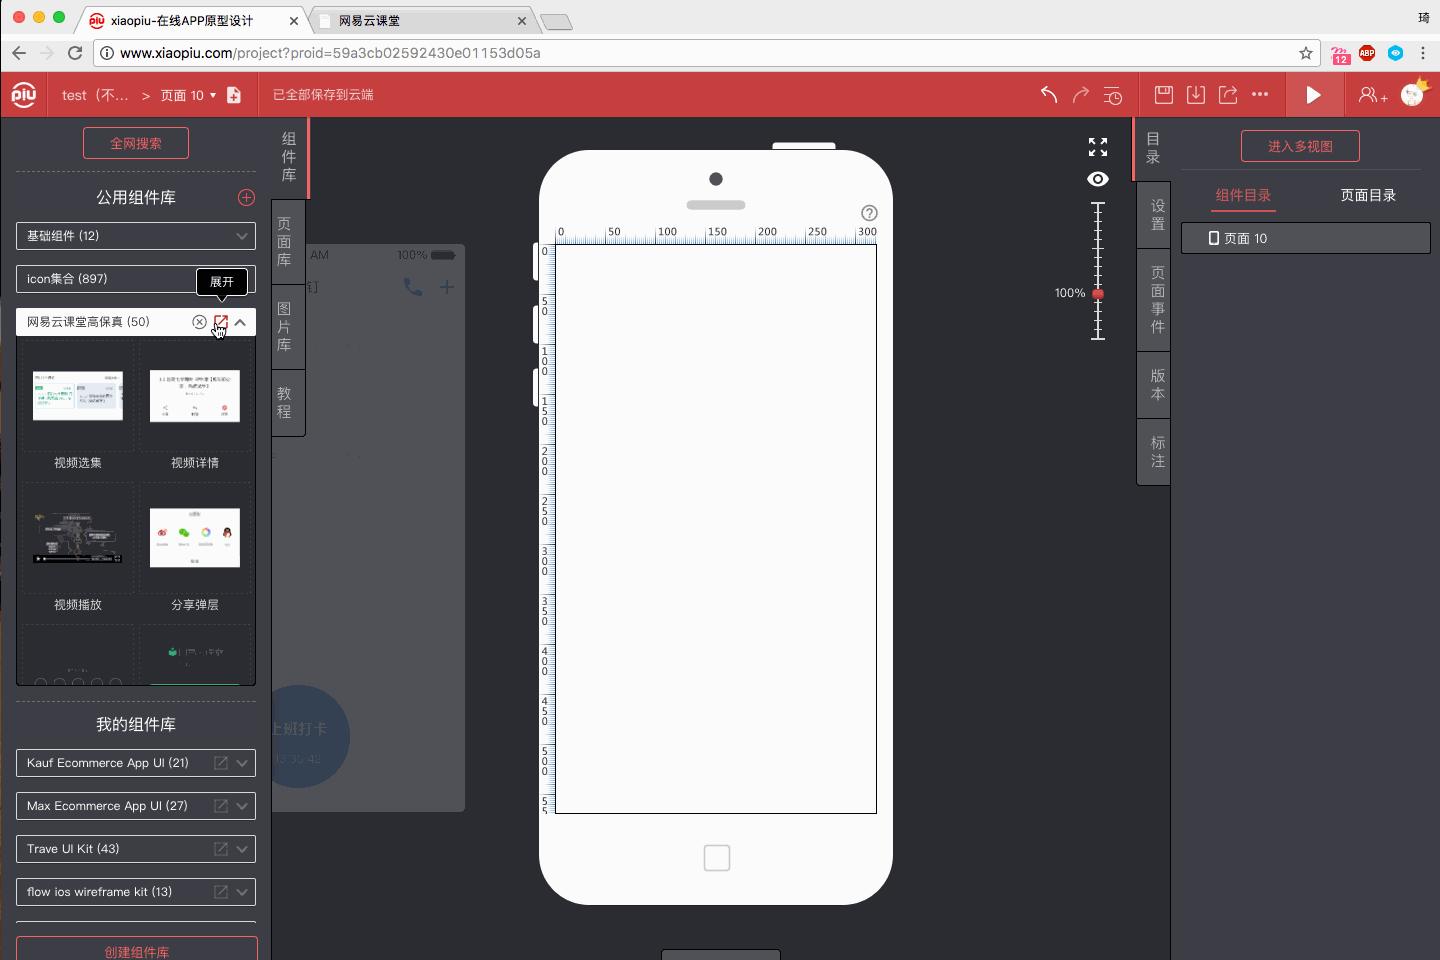Share the project with the export icon

(1228, 94)
